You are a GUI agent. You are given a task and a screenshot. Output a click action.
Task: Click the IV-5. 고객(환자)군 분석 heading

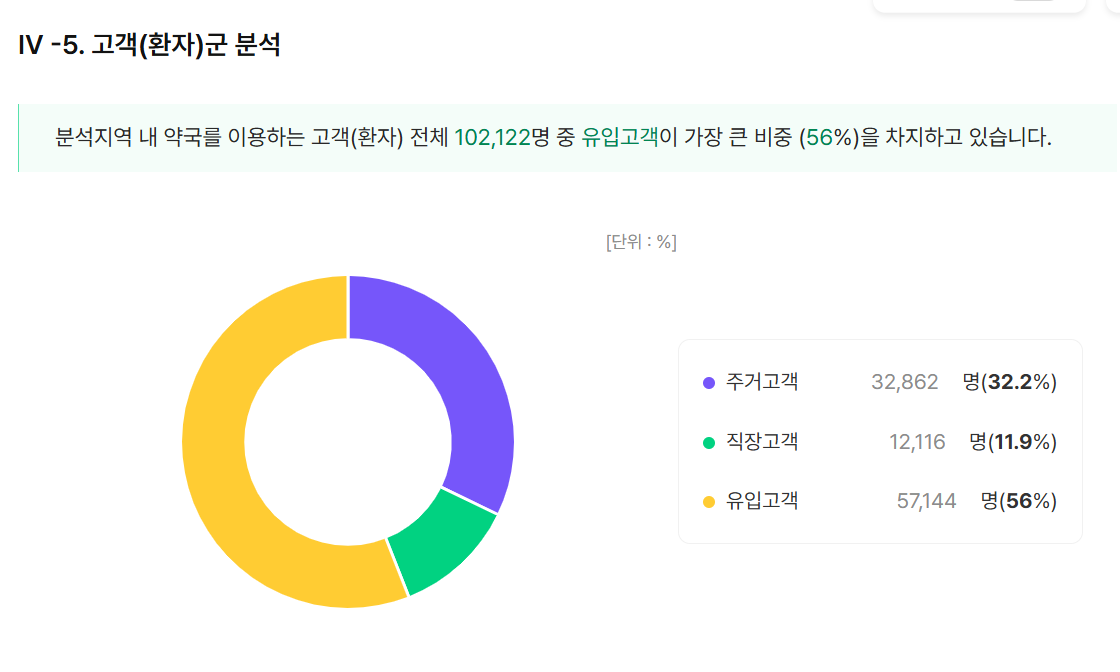pos(149,45)
